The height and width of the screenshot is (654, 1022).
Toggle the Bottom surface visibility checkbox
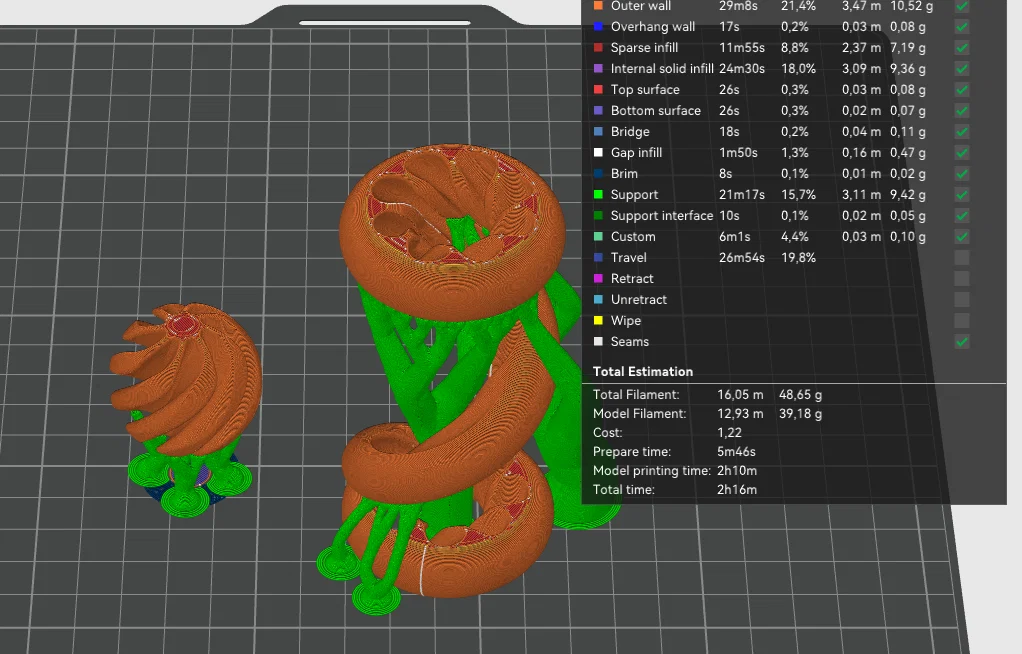[961, 111]
